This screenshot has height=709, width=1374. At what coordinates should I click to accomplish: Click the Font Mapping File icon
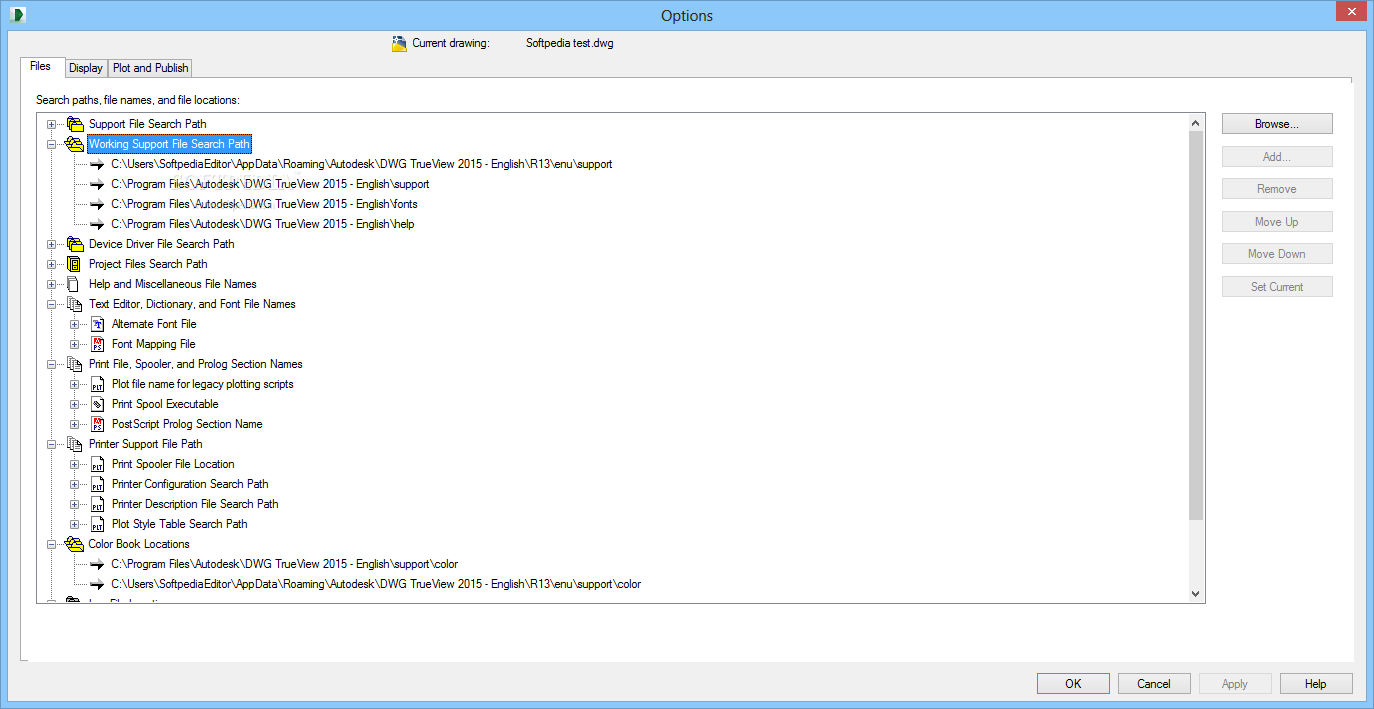pyautogui.click(x=97, y=344)
